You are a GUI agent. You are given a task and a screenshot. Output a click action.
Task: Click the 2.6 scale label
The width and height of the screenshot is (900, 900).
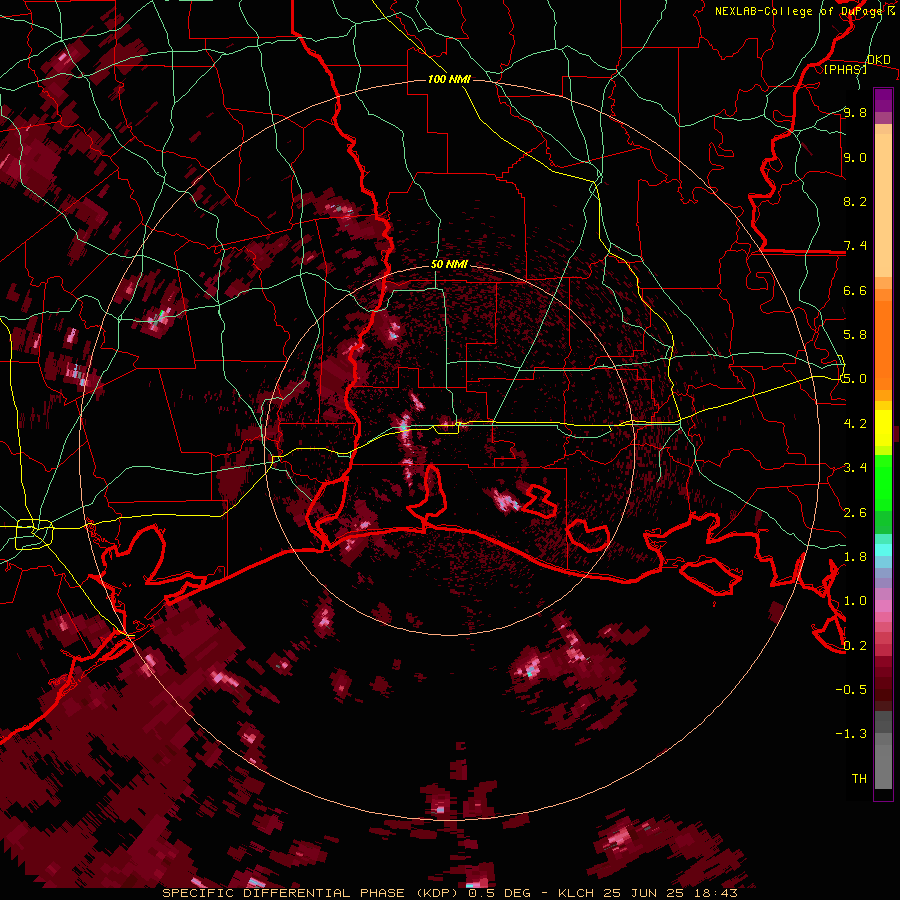pos(855,513)
